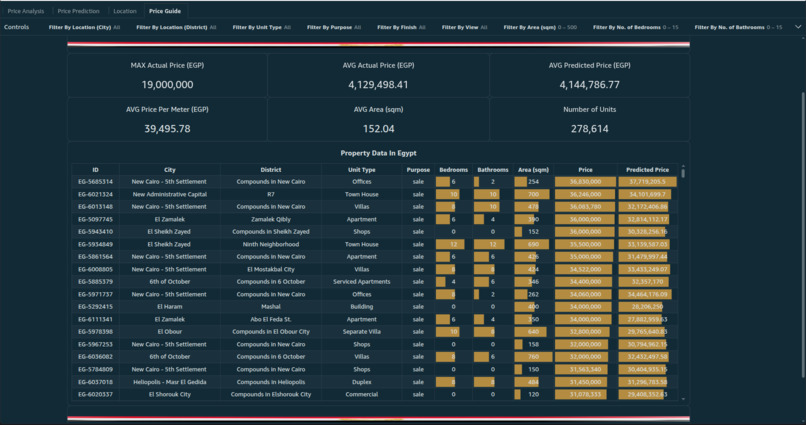Select row ID EG-5685314
806x425 pixels.
pyautogui.click(x=96, y=181)
